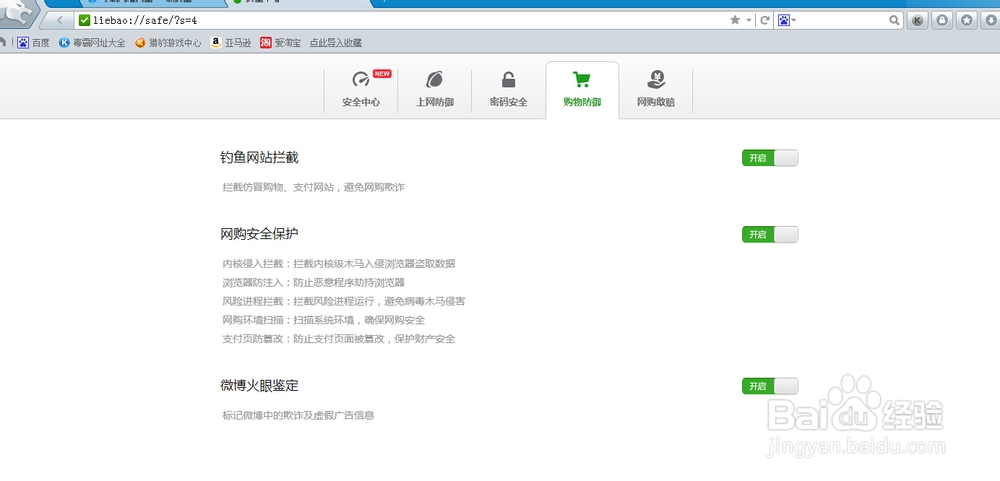Click the 爱淘宝 red bookmark icon
1000x481 pixels.
(x=265, y=43)
